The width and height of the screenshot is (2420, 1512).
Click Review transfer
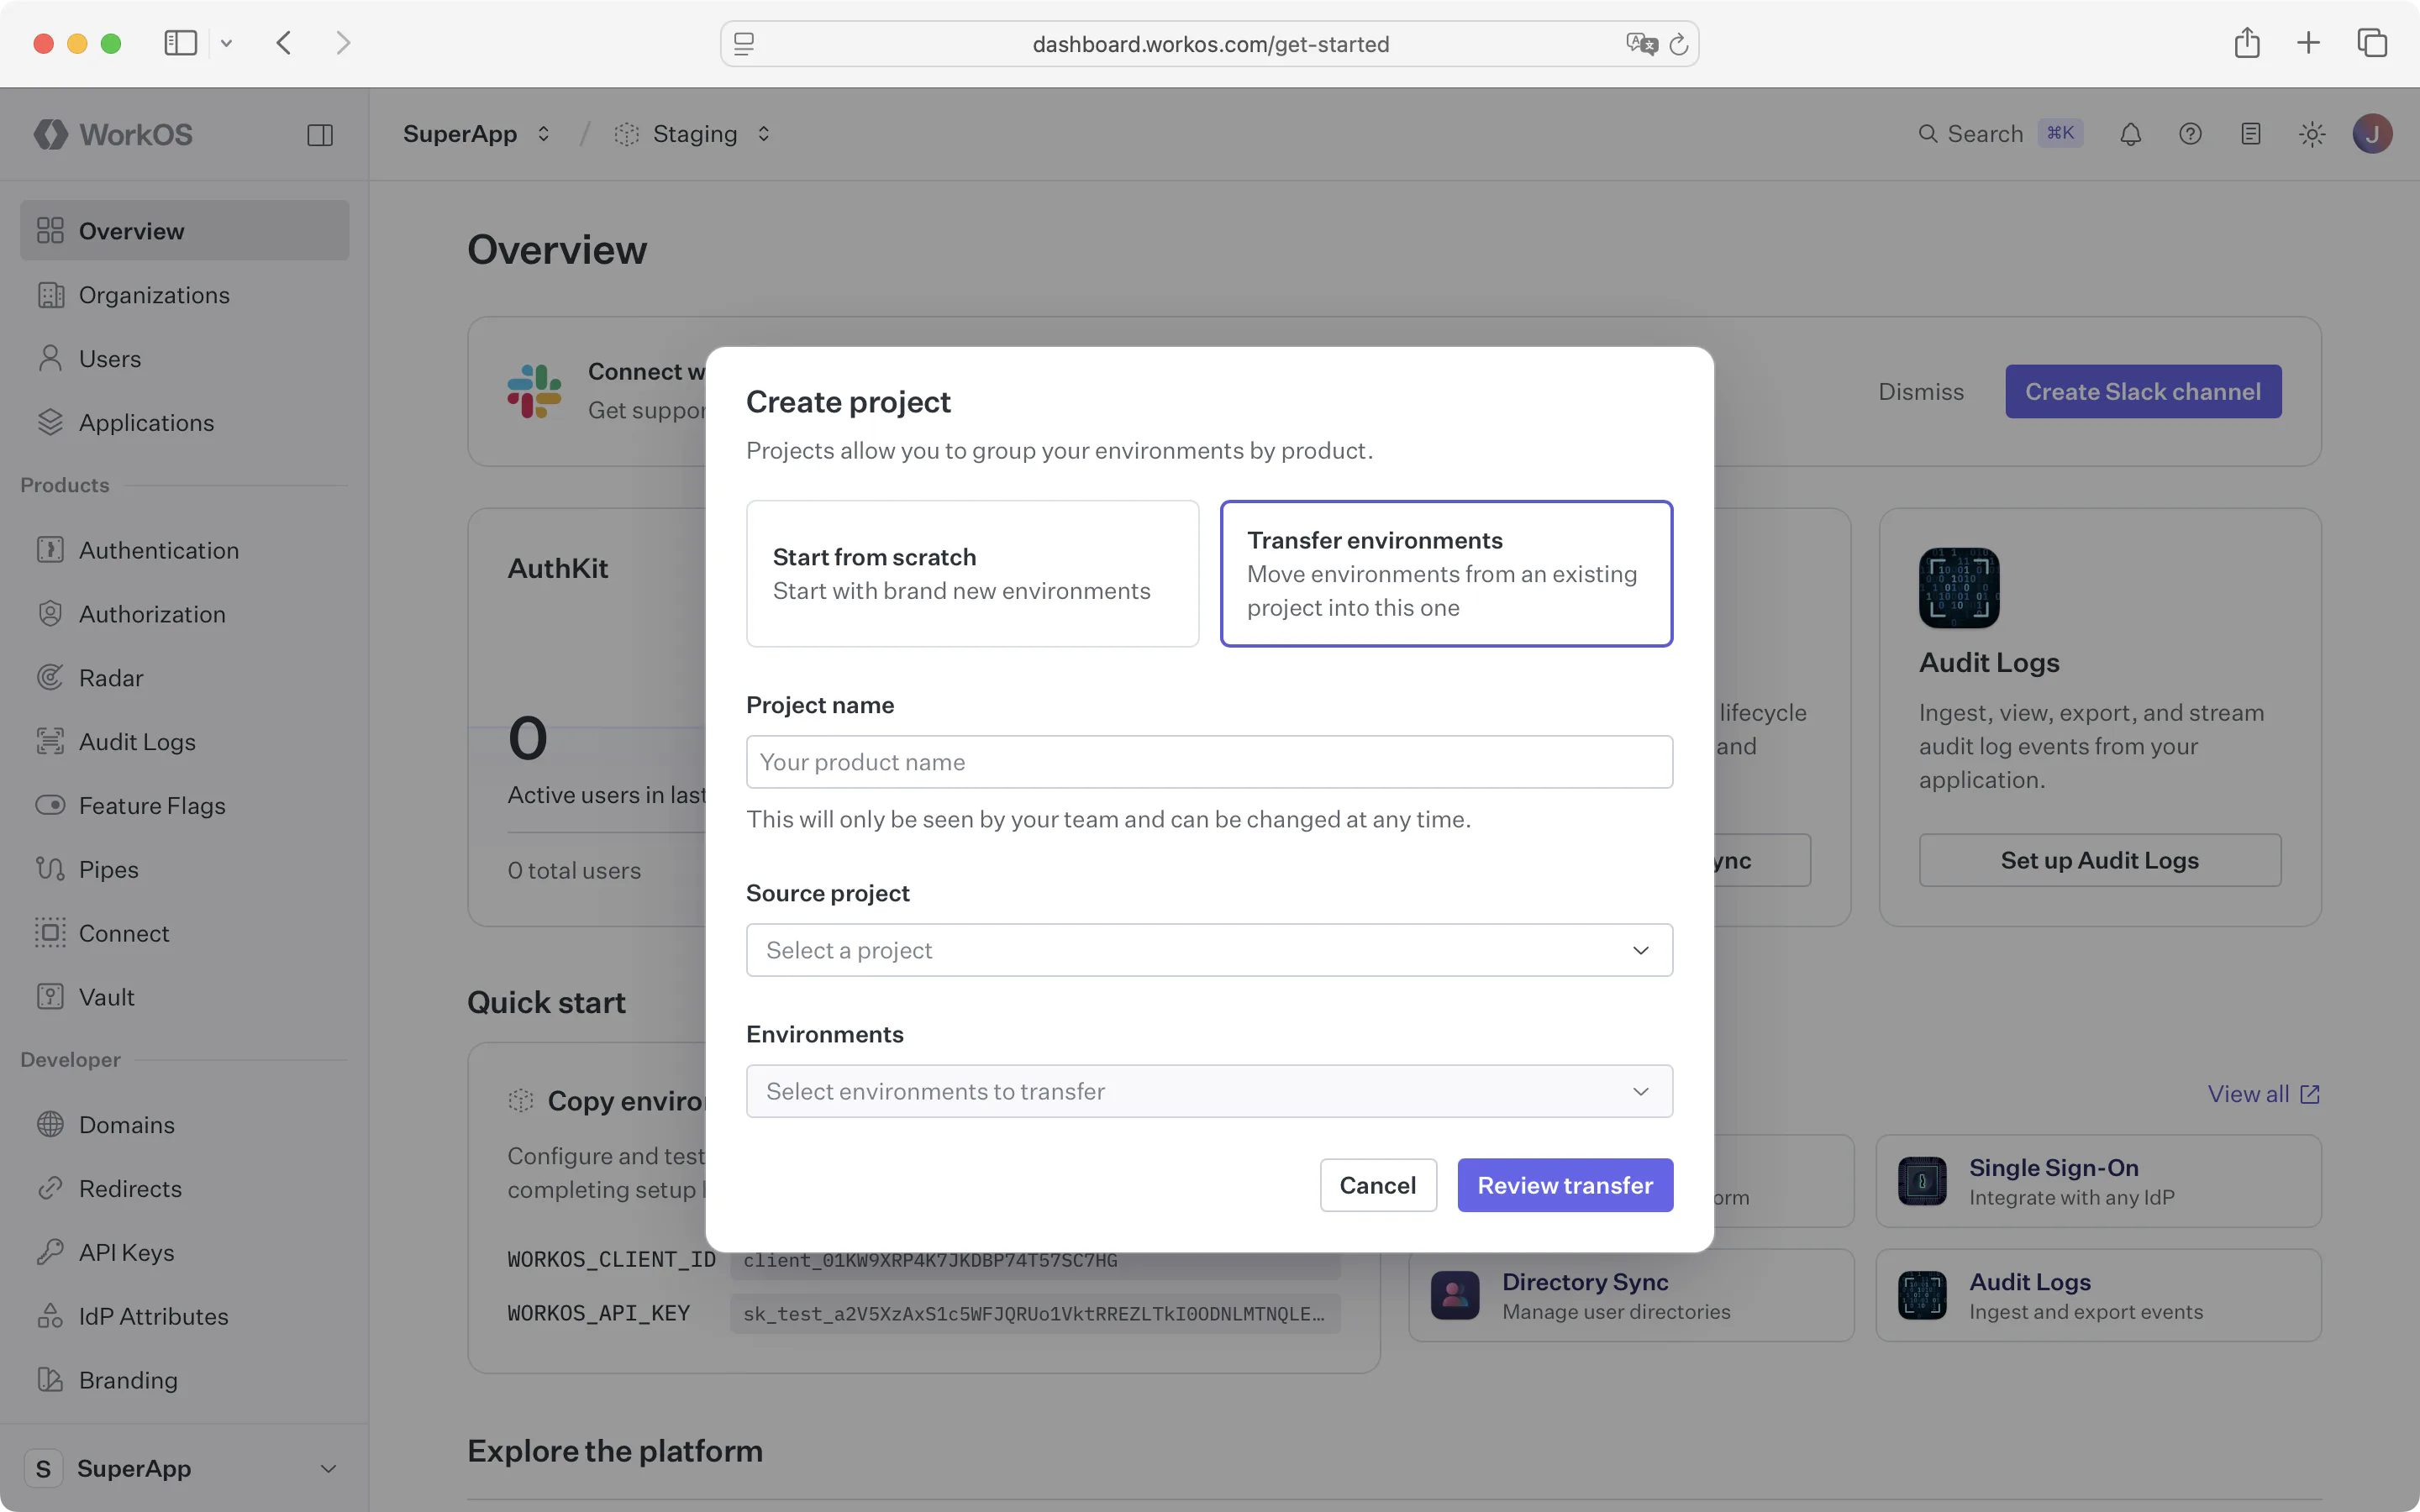coord(1565,1185)
